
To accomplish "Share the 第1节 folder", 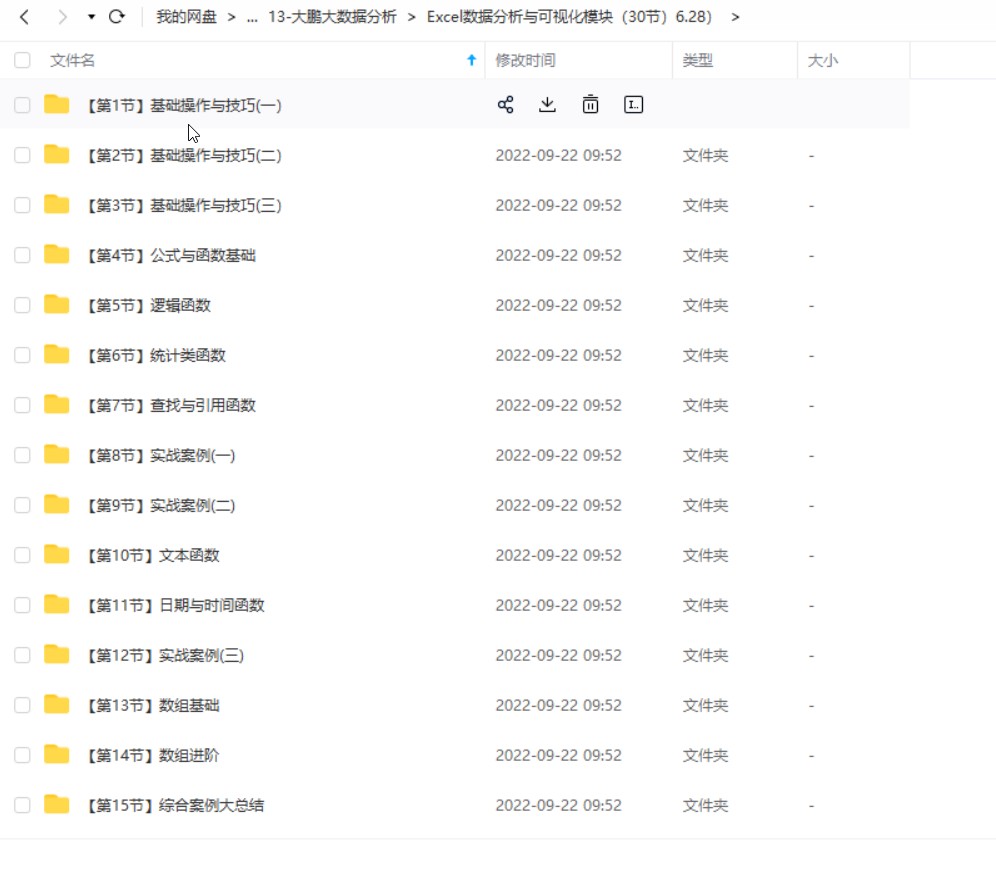I will [x=506, y=105].
